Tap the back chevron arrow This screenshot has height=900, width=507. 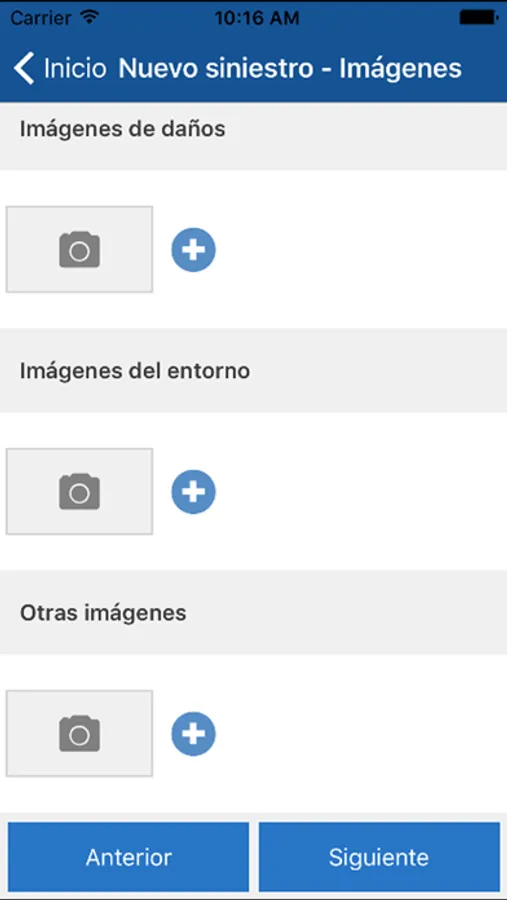click(24, 68)
